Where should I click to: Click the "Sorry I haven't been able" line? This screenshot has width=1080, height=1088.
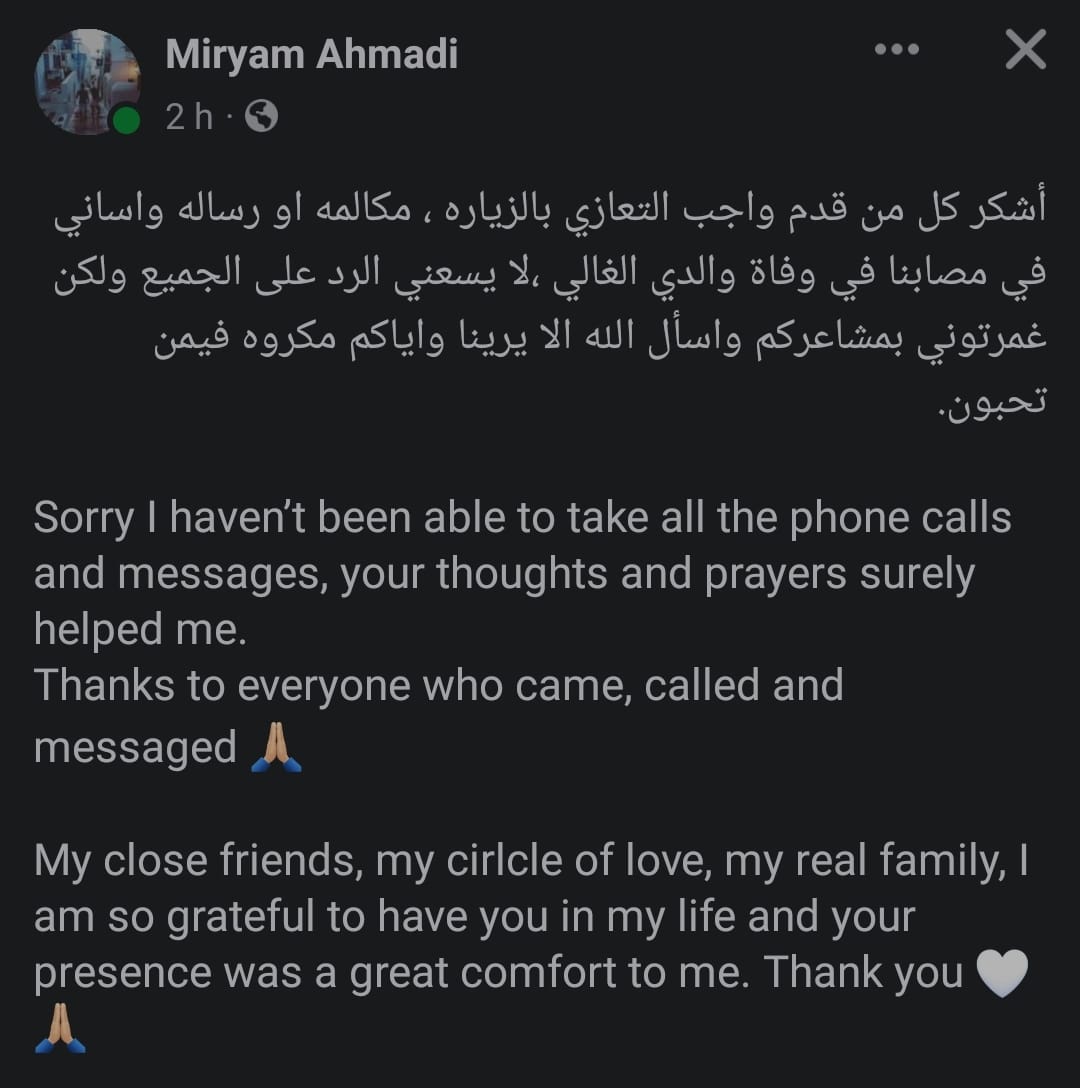pyautogui.click(x=522, y=518)
